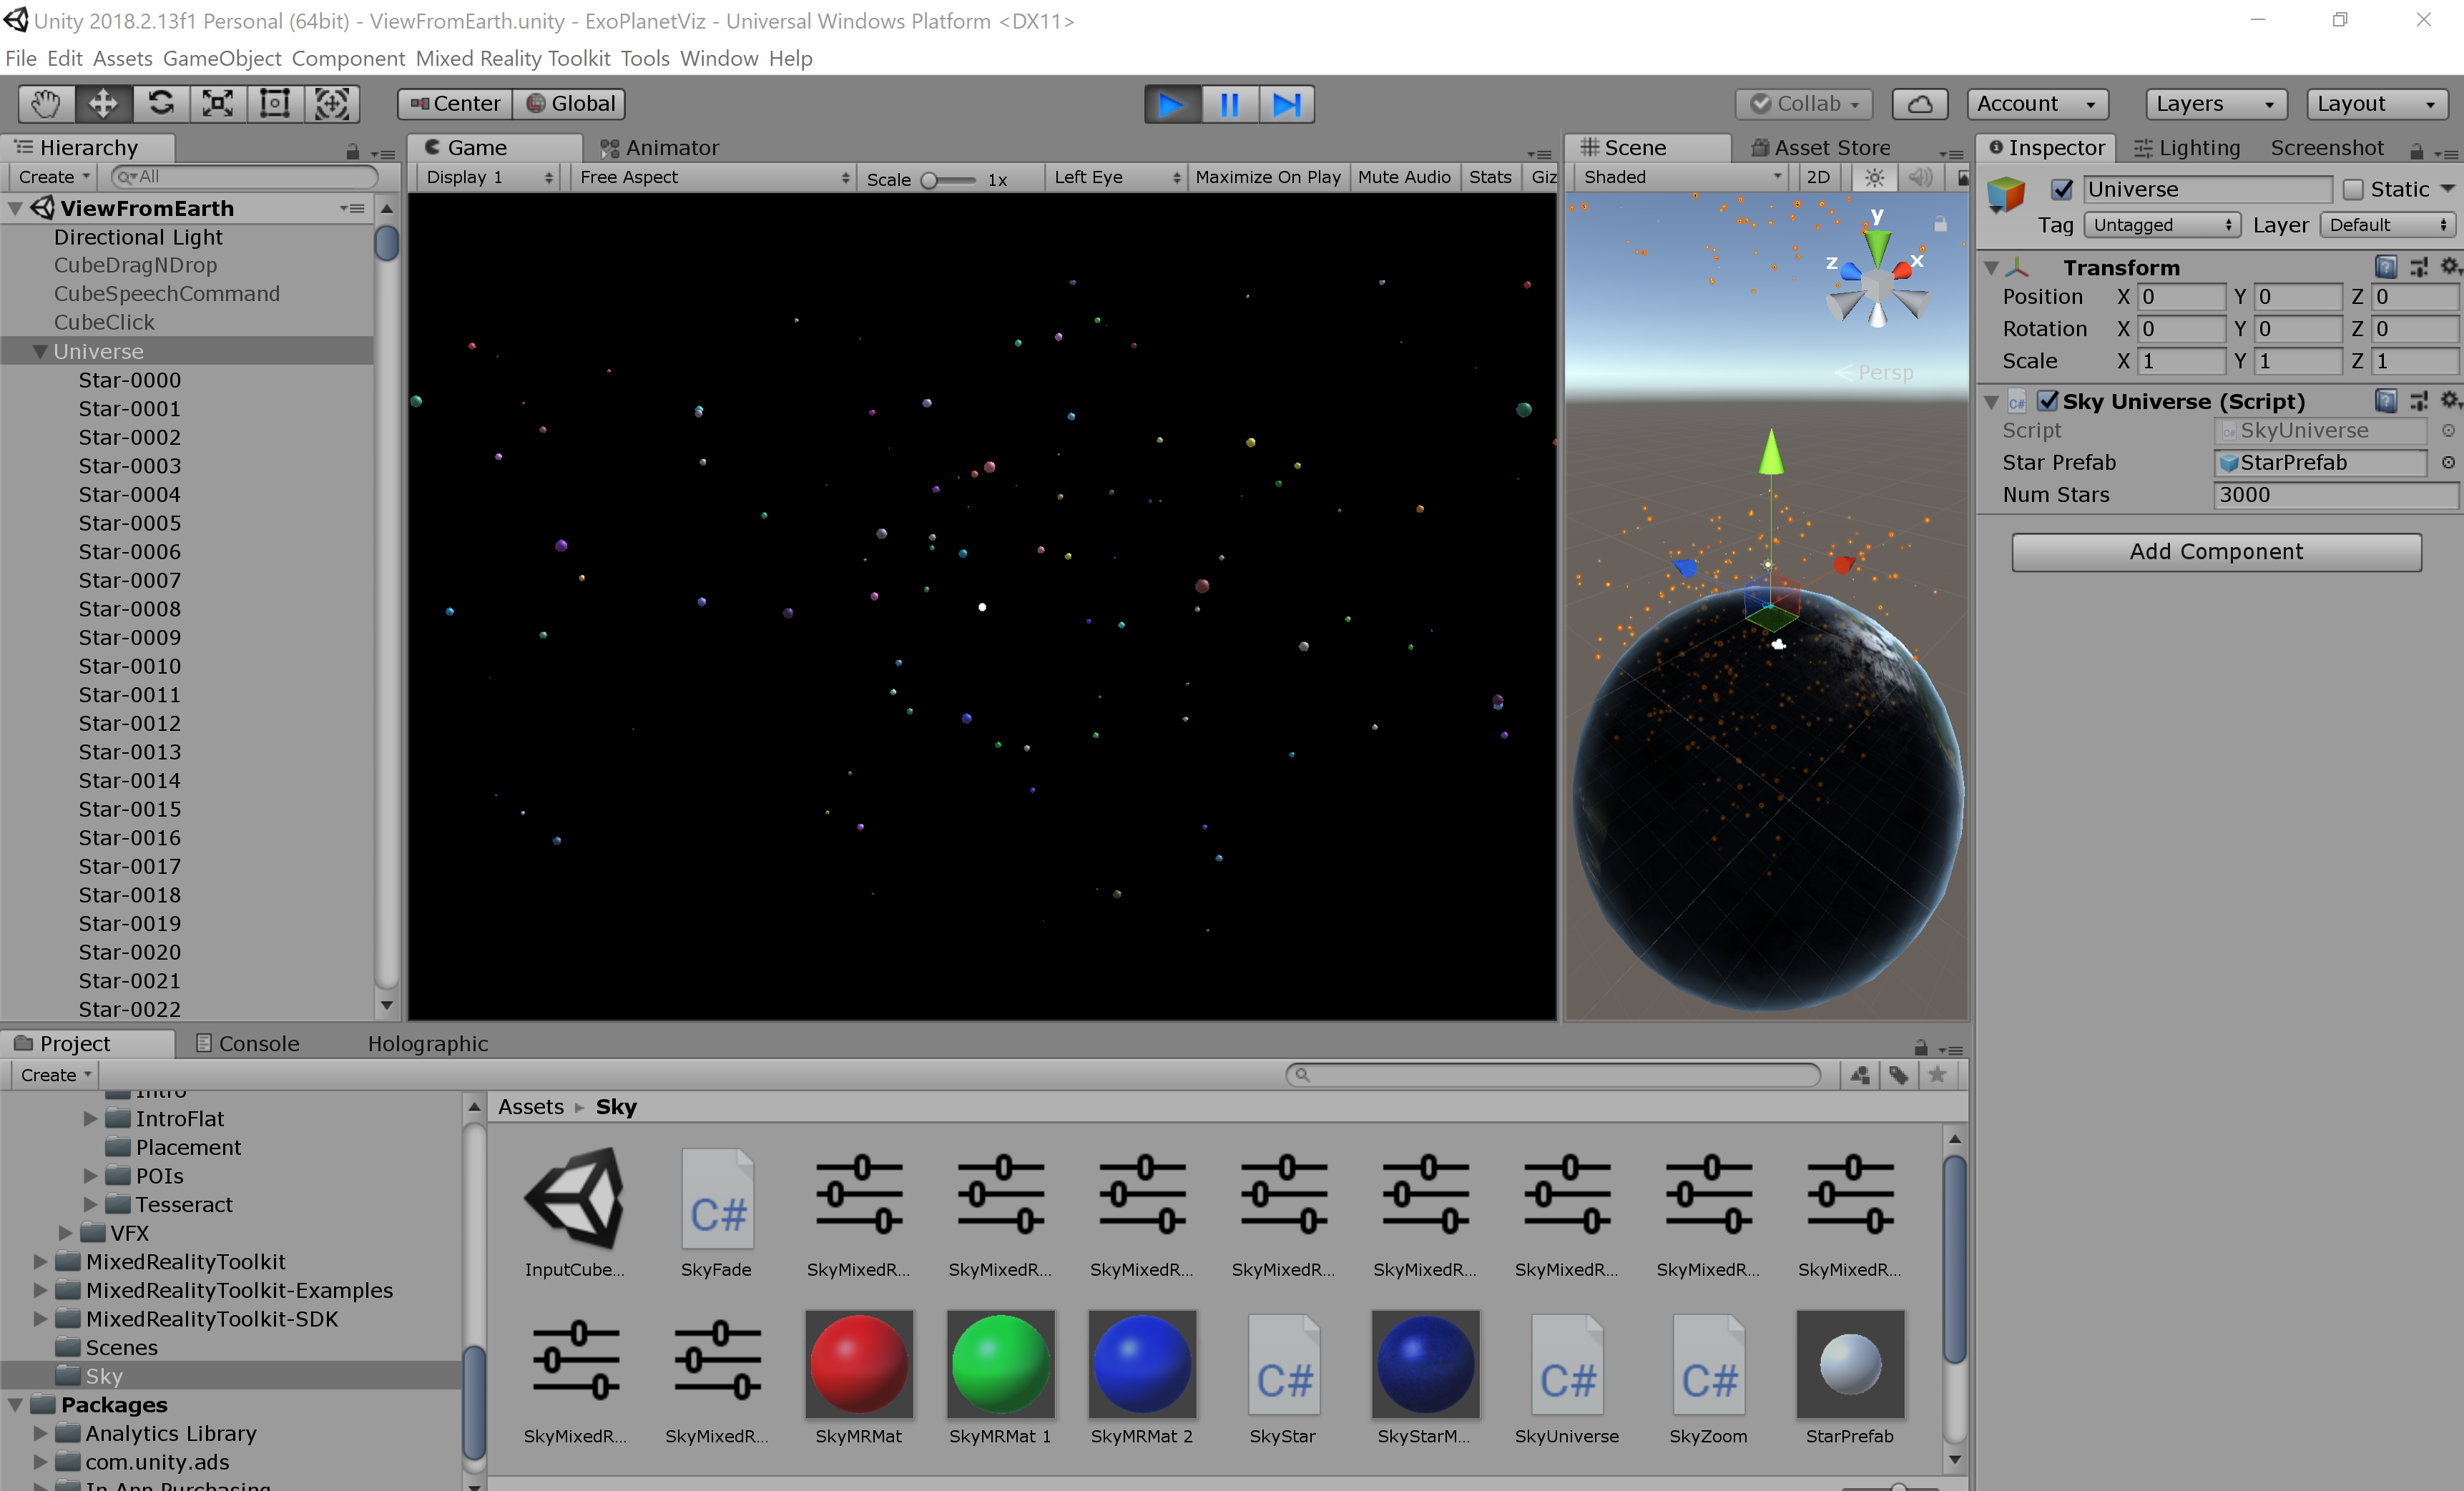Click the Play button

pyautogui.click(x=1171, y=104)
